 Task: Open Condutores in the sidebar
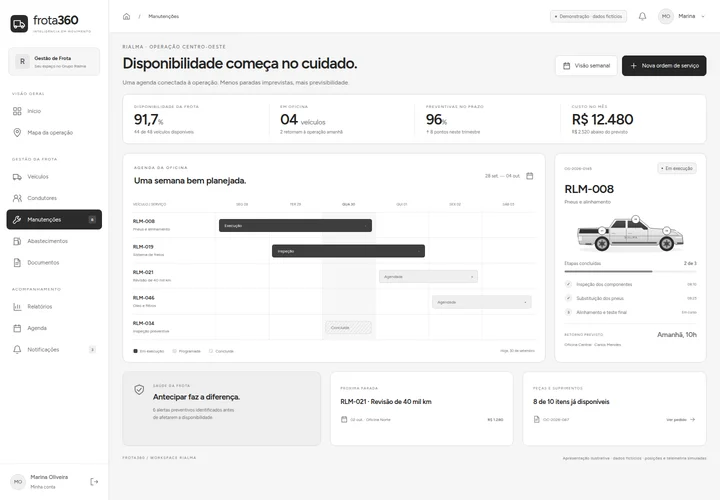coord(54,198)
